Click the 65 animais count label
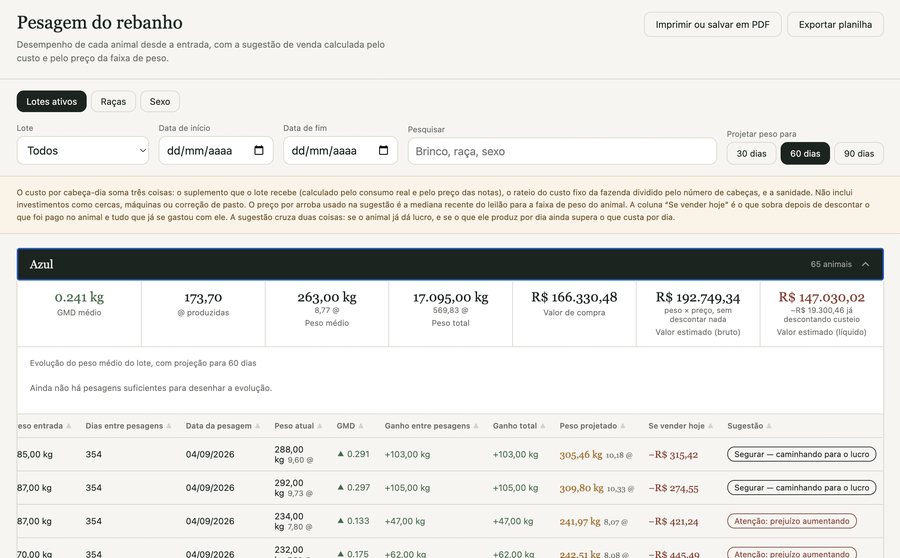This screenshot has width=900, height=558. 831,264
